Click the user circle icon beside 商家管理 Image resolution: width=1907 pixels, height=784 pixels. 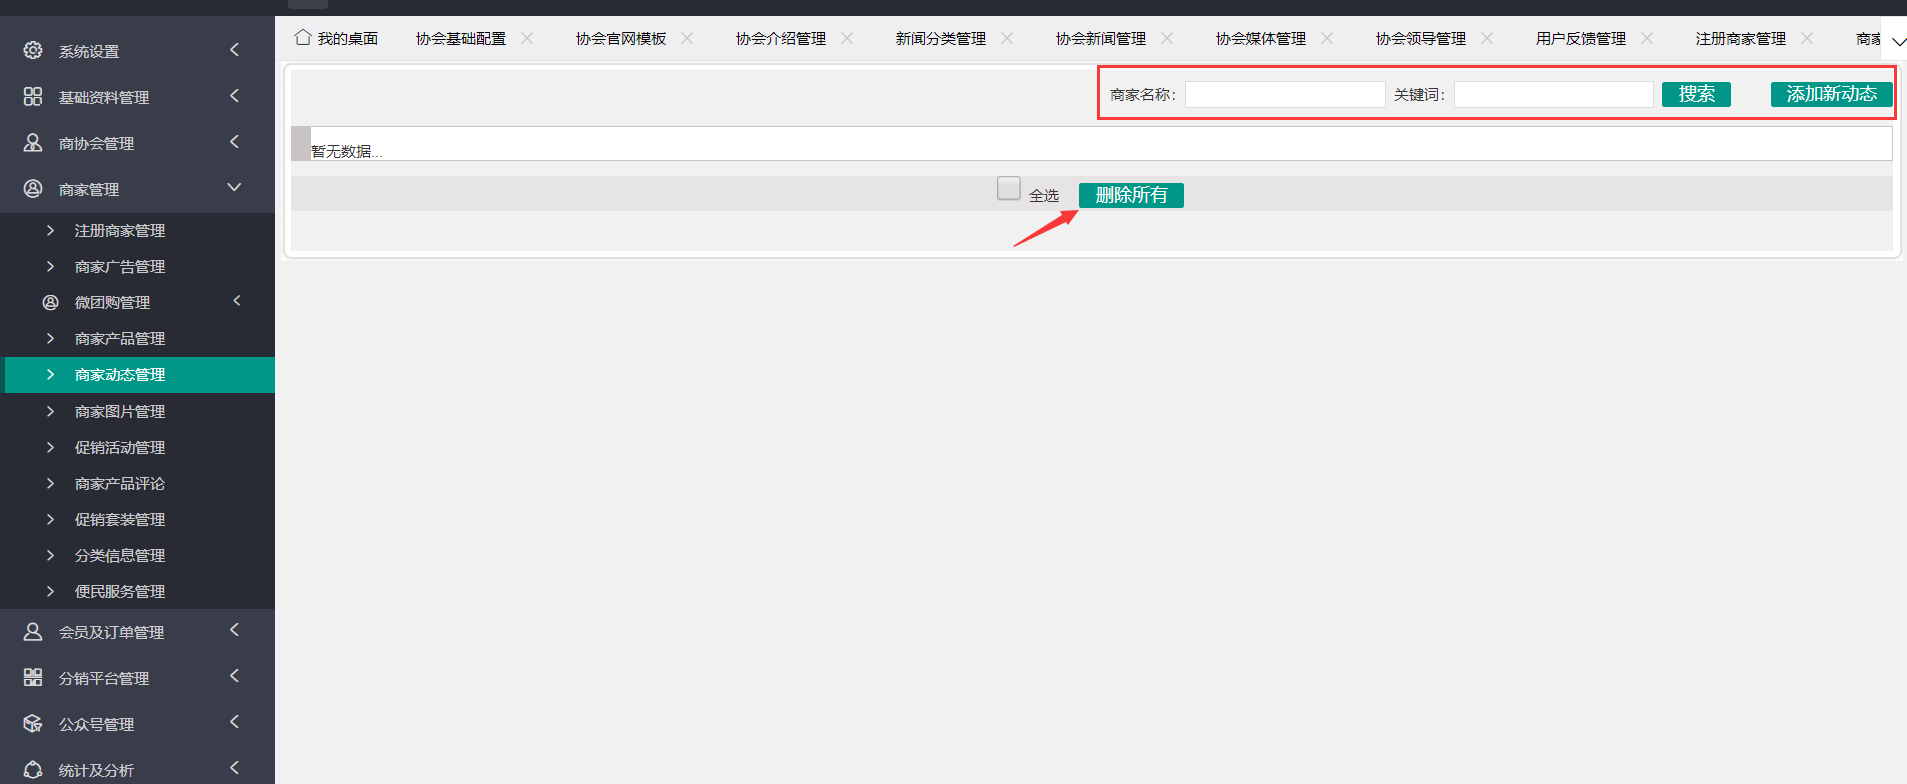tap(33, 189)
